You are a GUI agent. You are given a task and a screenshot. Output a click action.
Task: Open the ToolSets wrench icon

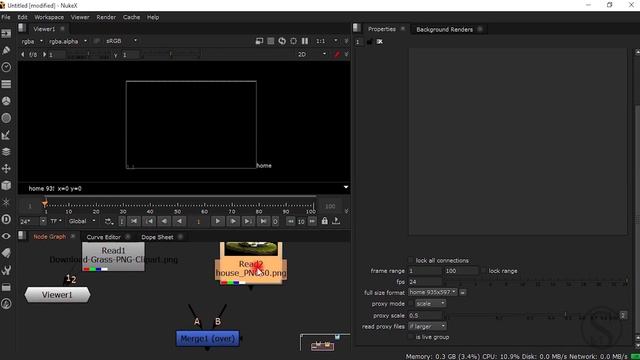click(x=6, y=270)
